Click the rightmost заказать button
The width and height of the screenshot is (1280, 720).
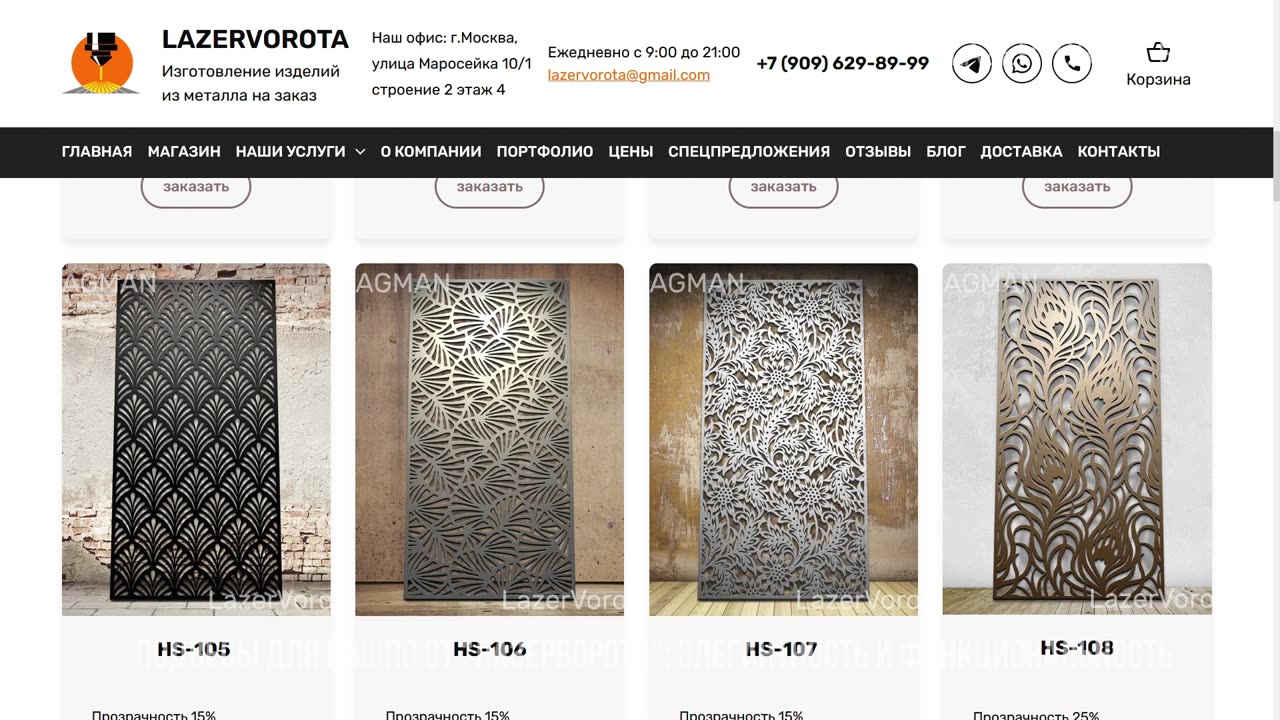[1077, 188]
